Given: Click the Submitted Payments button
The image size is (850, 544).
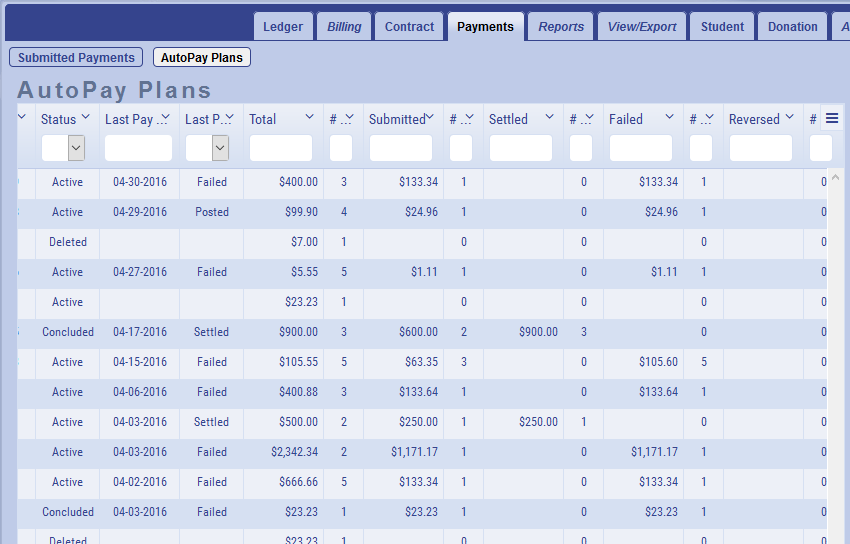Looking at the screenshot, I should (76, 58).
